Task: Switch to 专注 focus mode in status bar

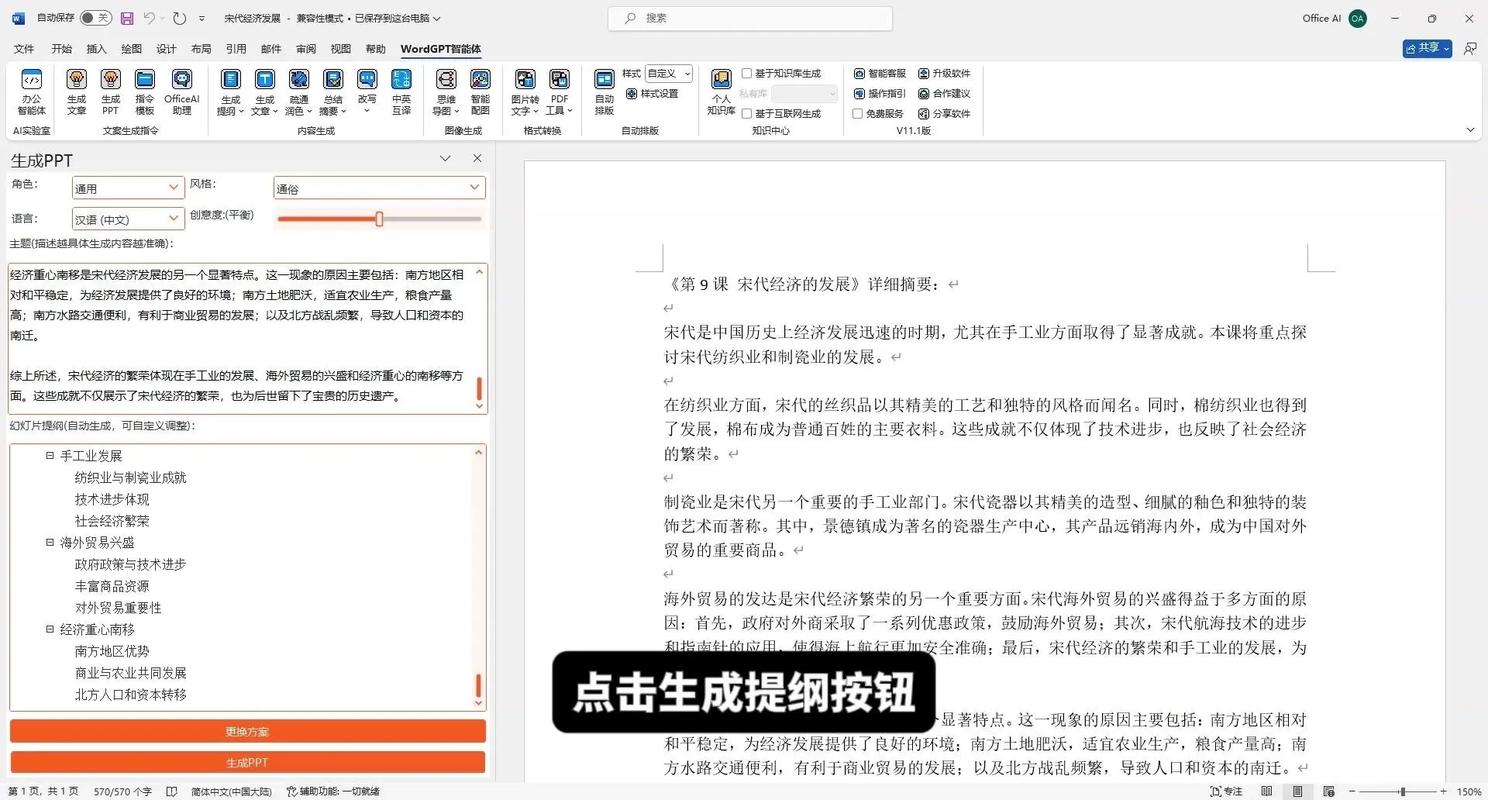Action: click(1226, 791)
